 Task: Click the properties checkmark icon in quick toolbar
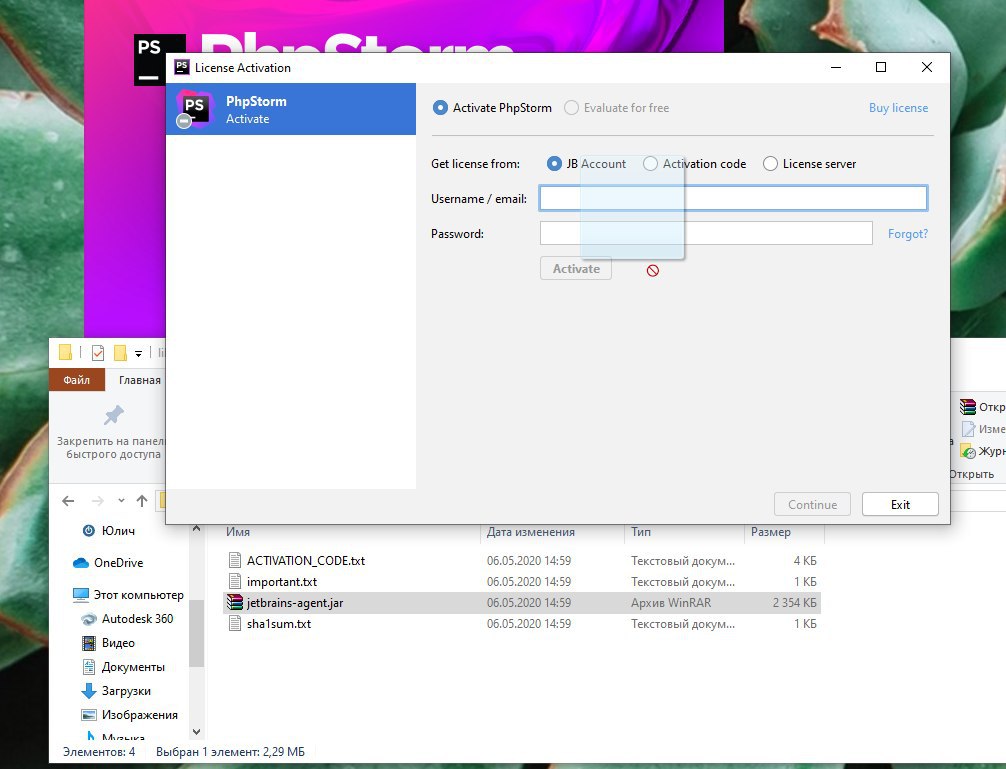click(98, 353)
